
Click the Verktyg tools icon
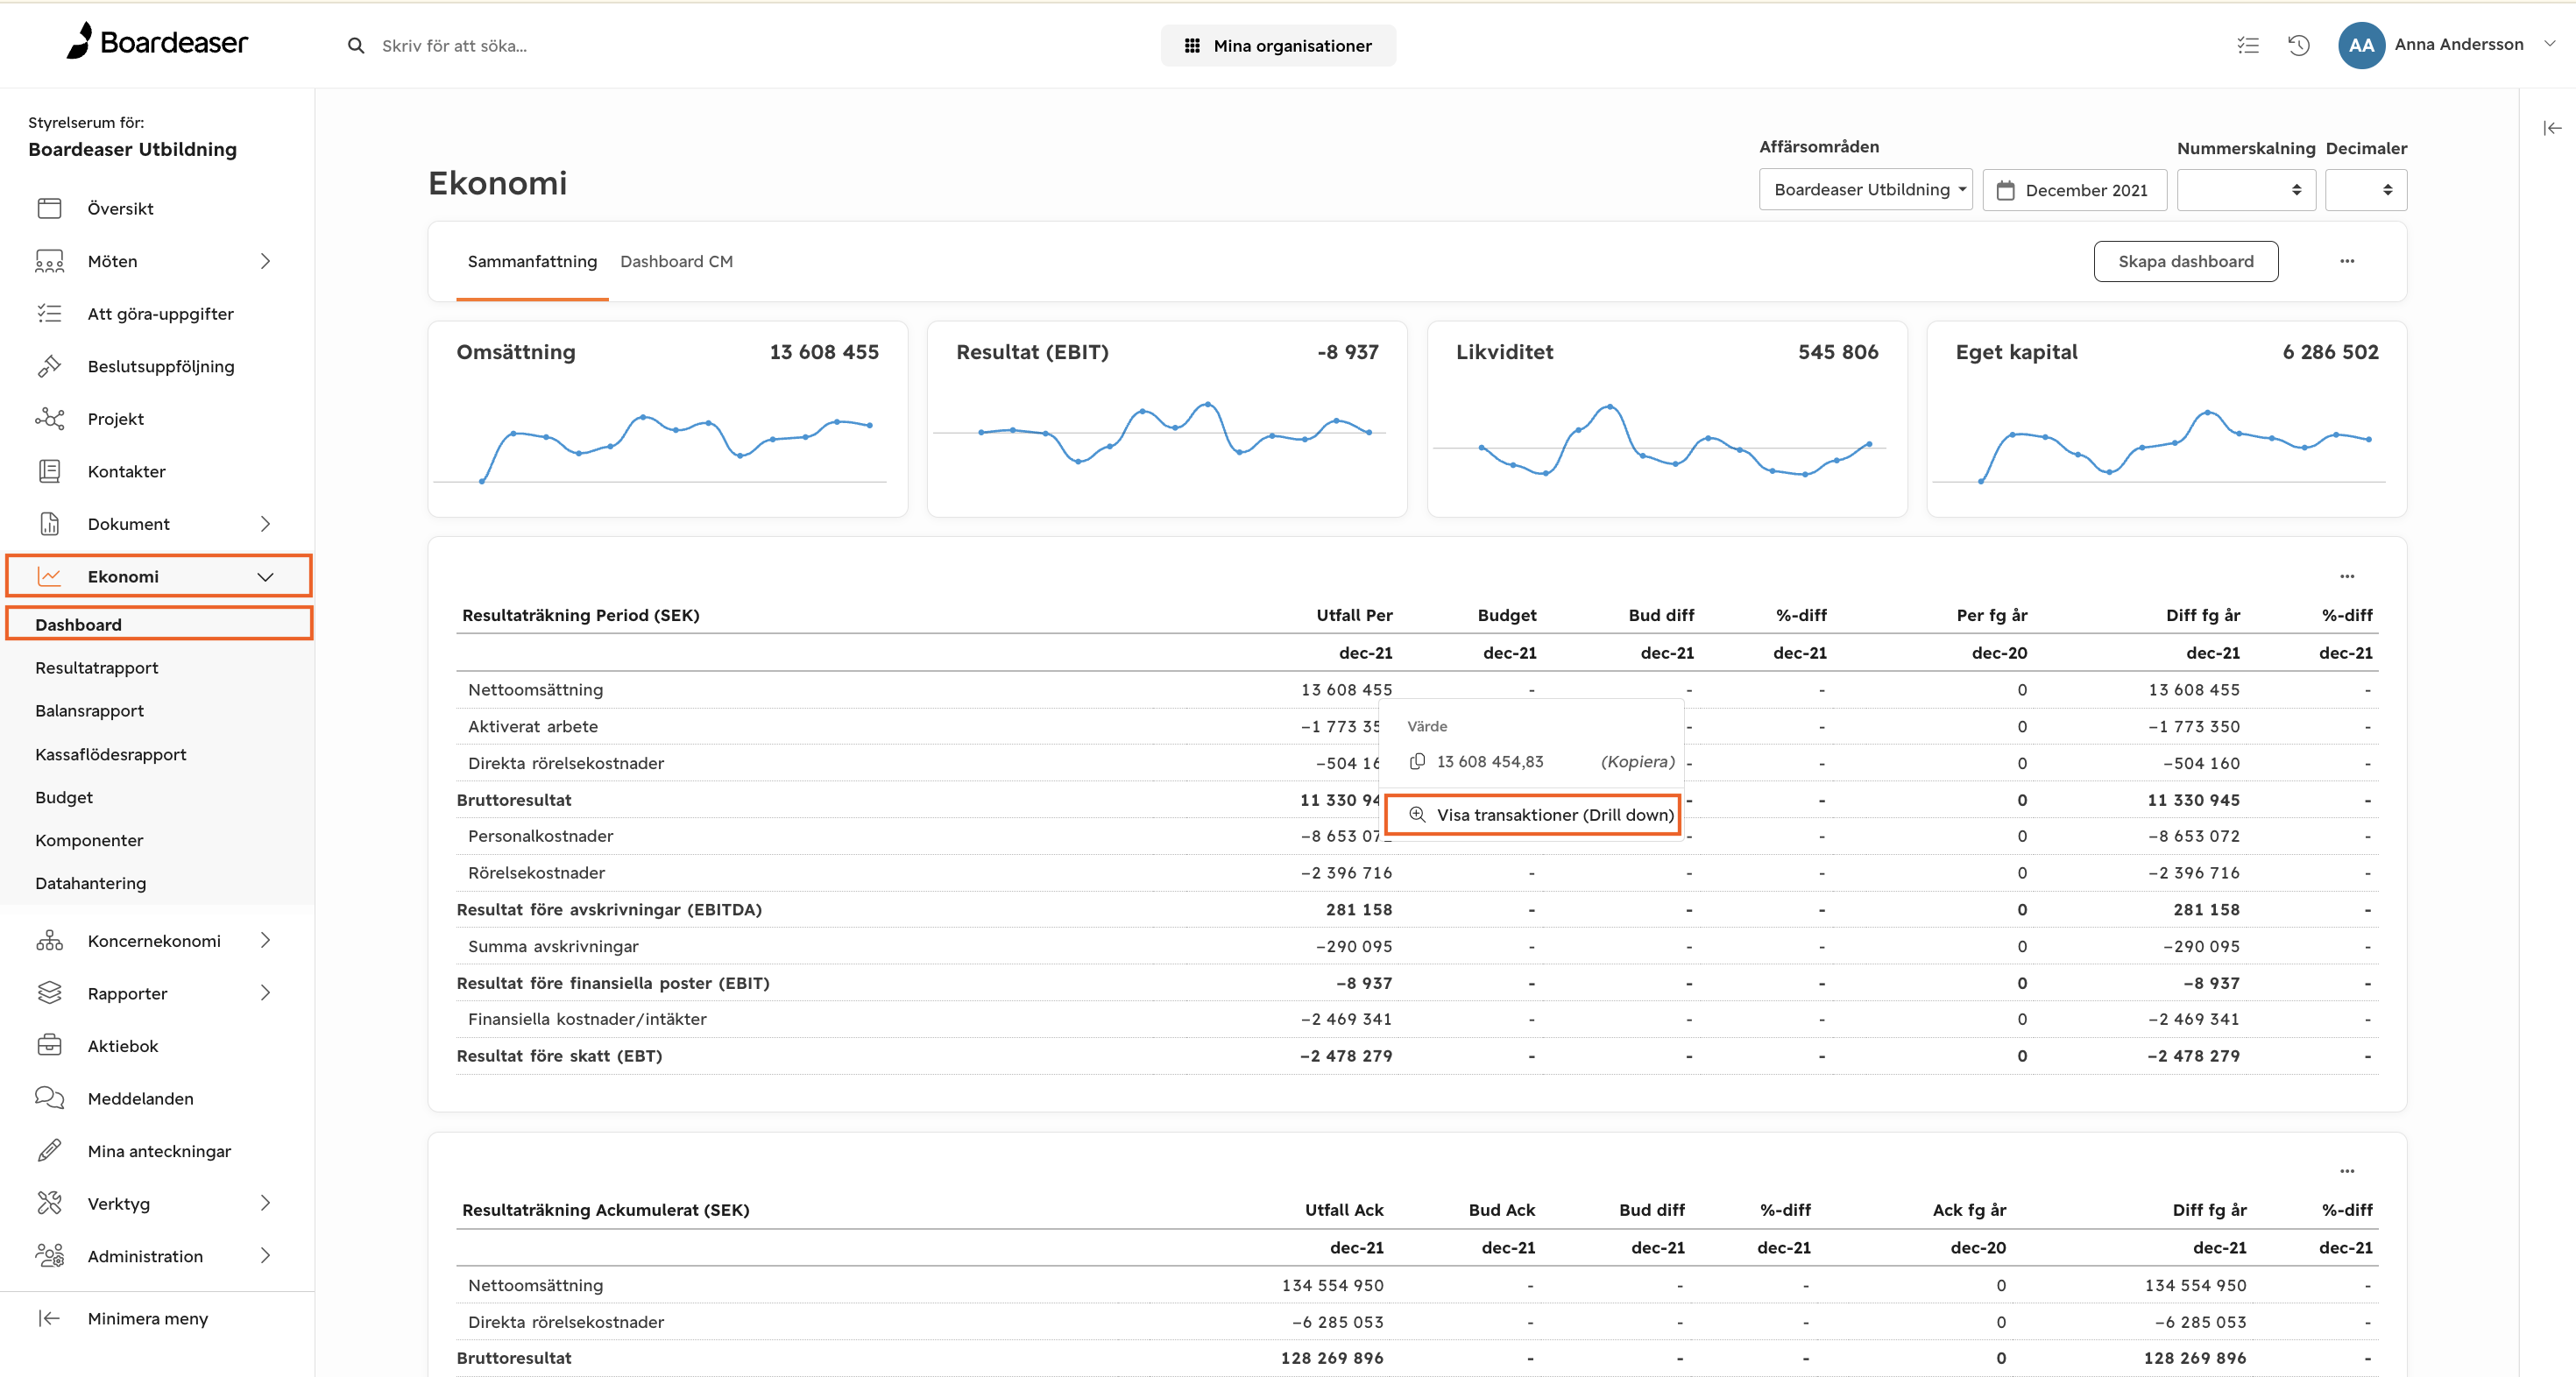pyautogui.click(x=49, y=1203)
